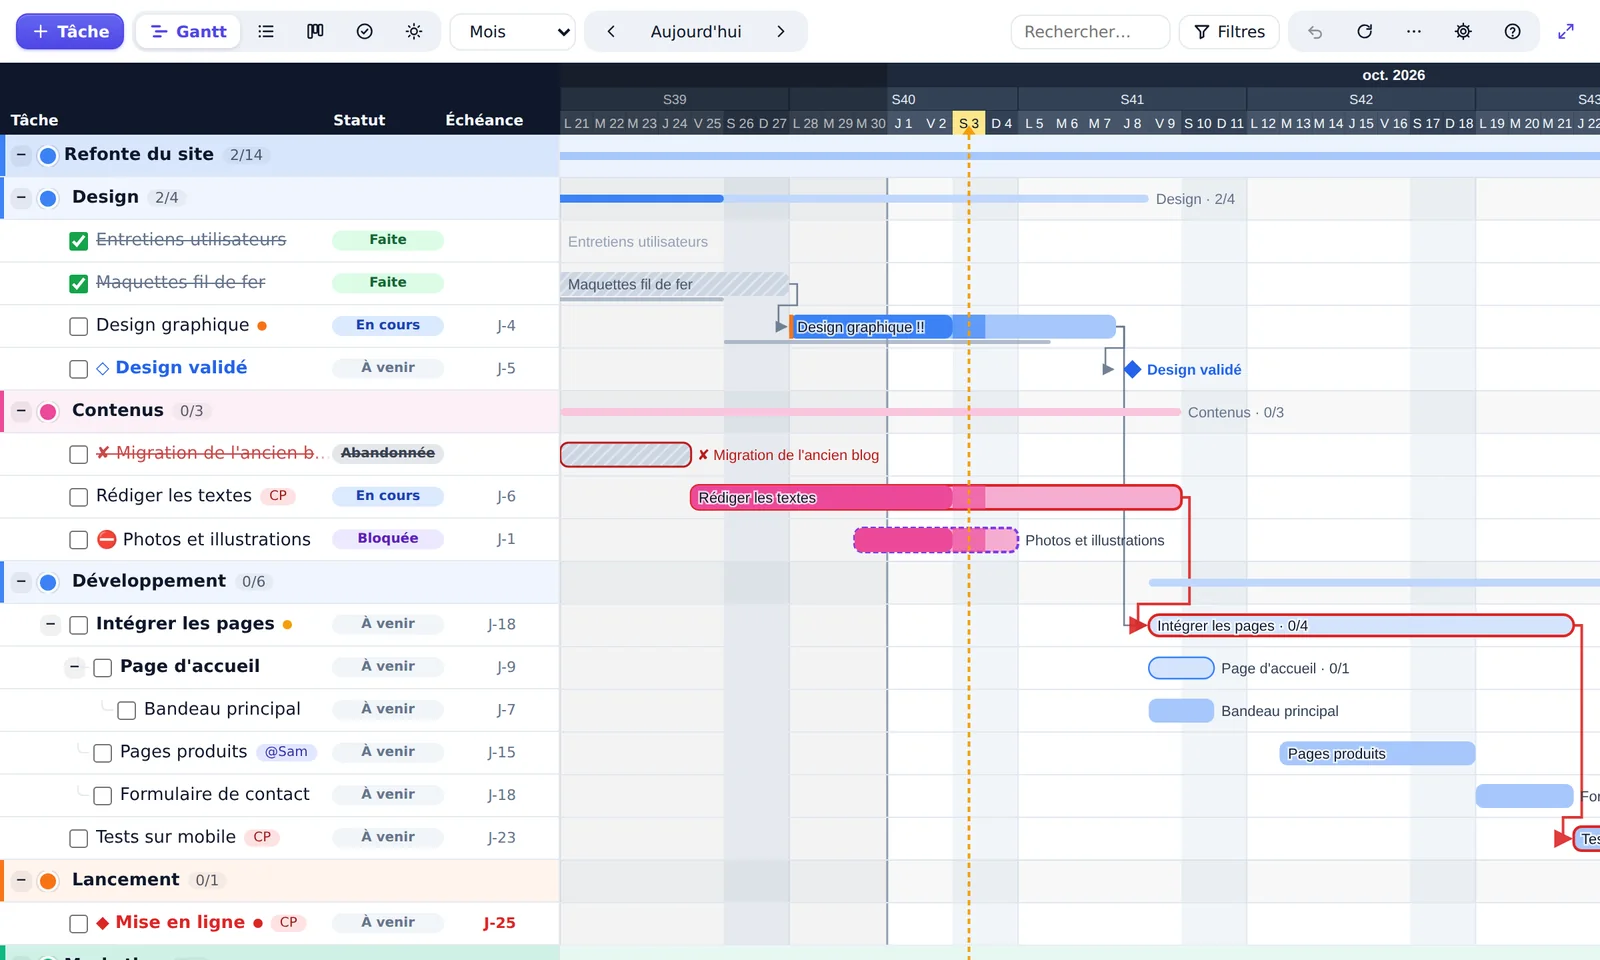This screenshot has width=1600, height=960.
Task: Uncheck Maquettes fil de fer task
Action: 78,284
